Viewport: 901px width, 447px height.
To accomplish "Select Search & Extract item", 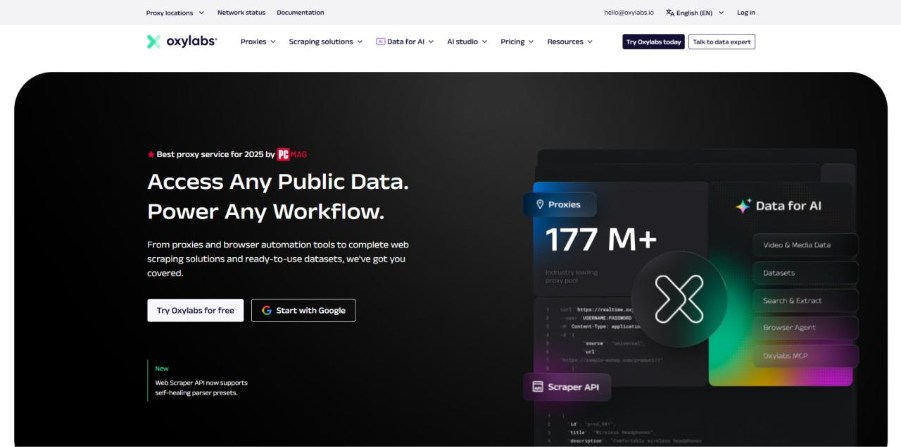I will (x=806, y=300).
